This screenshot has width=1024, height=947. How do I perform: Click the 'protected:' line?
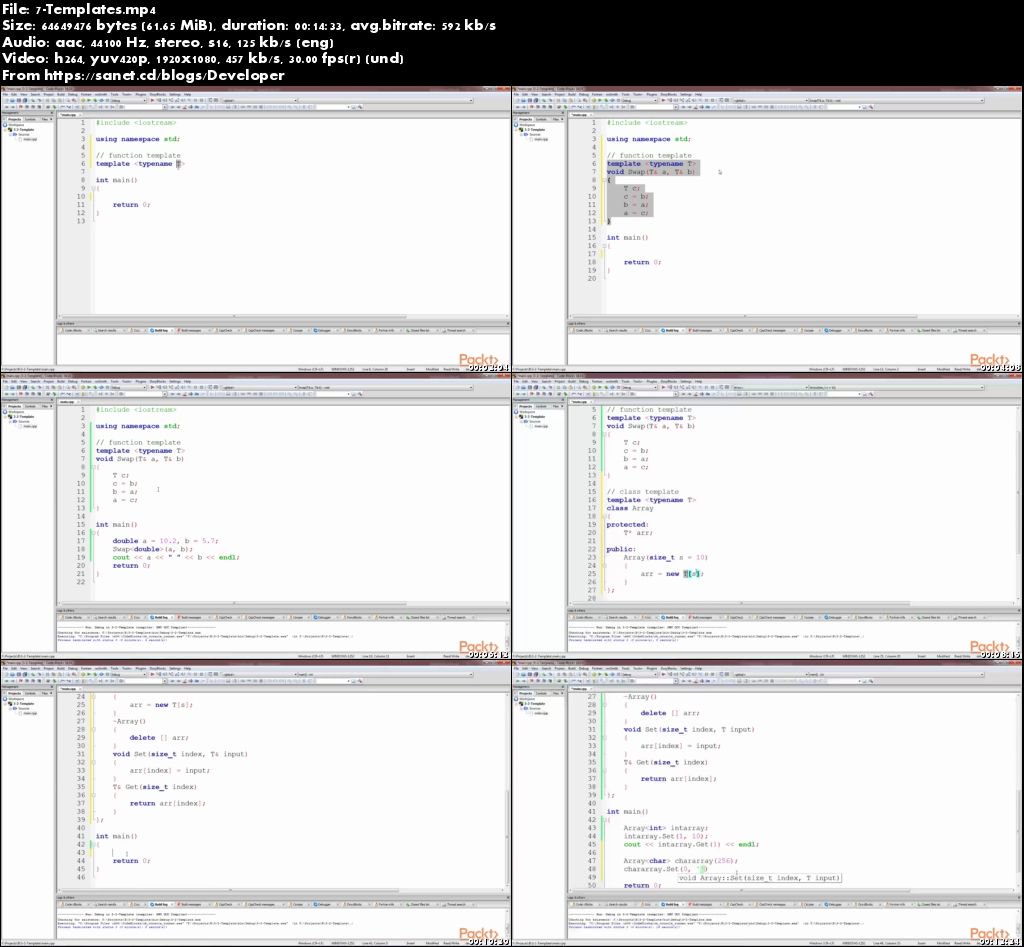pyautogui.click(x=627, y=524)
